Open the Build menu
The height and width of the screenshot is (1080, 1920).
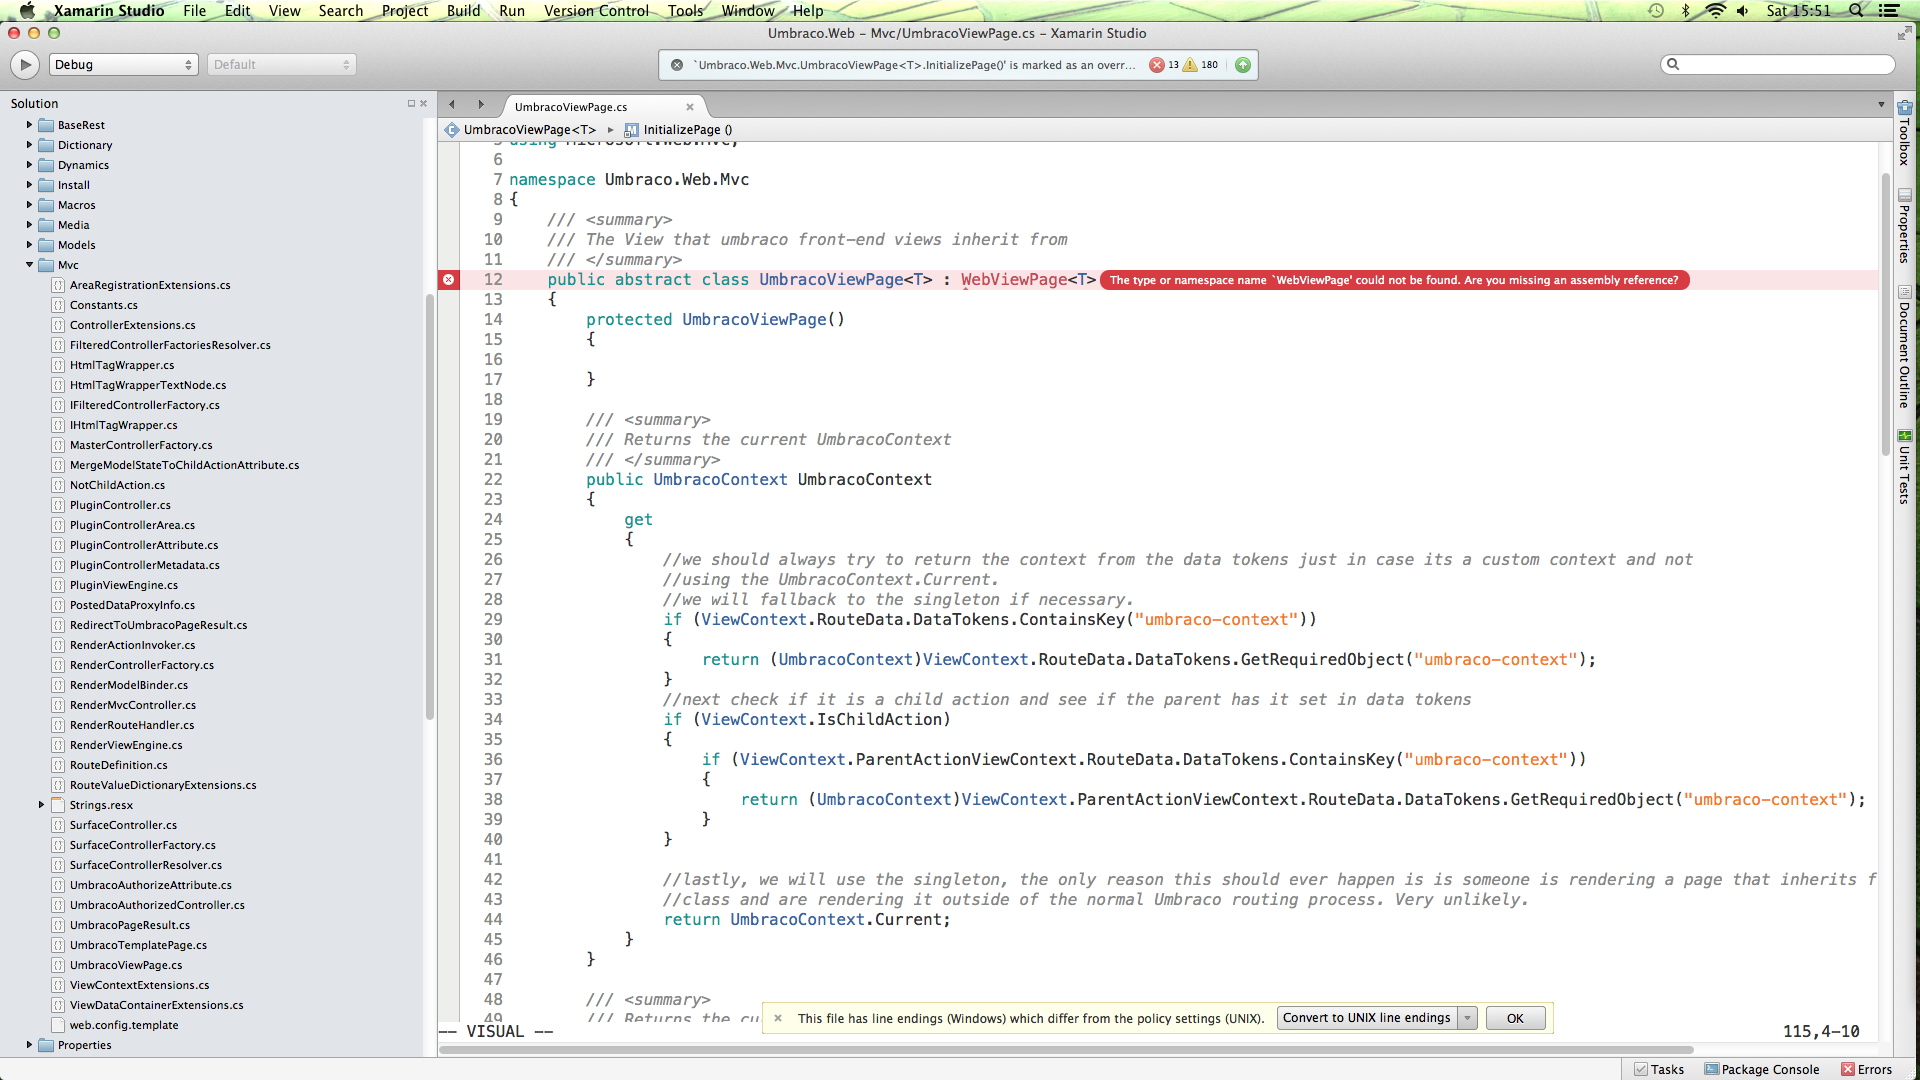pos(463,11)
